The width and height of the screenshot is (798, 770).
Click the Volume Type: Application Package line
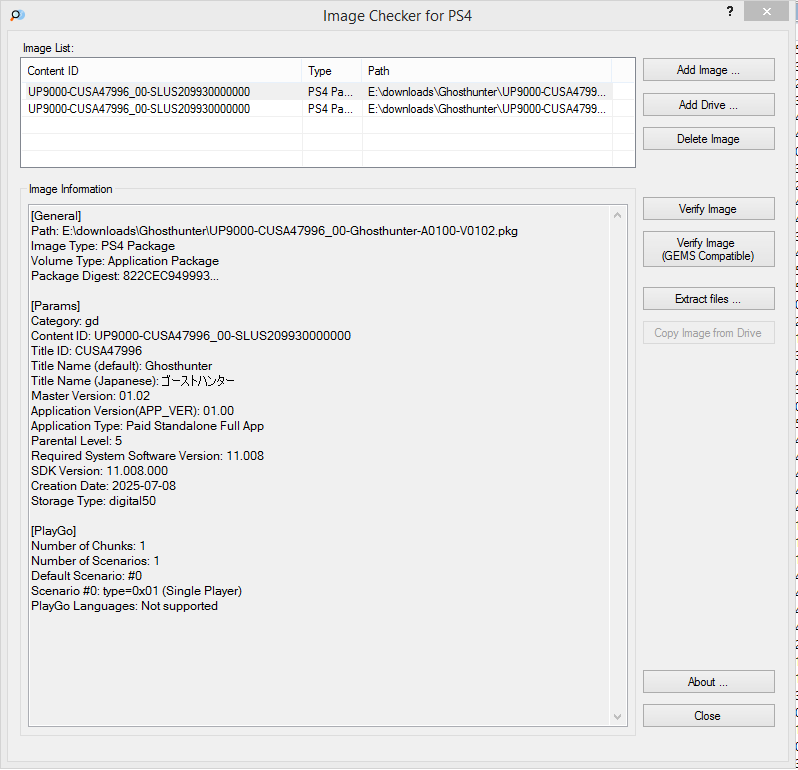pos(125,261)
